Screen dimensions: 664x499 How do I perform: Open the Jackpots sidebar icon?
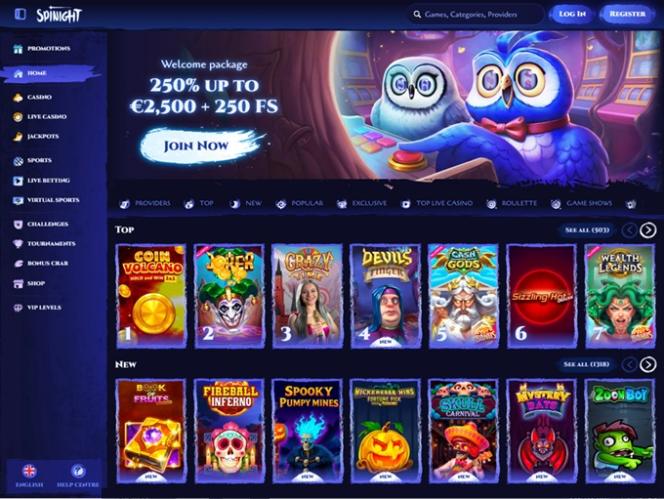pyautogui.click(x=18, y=136)
